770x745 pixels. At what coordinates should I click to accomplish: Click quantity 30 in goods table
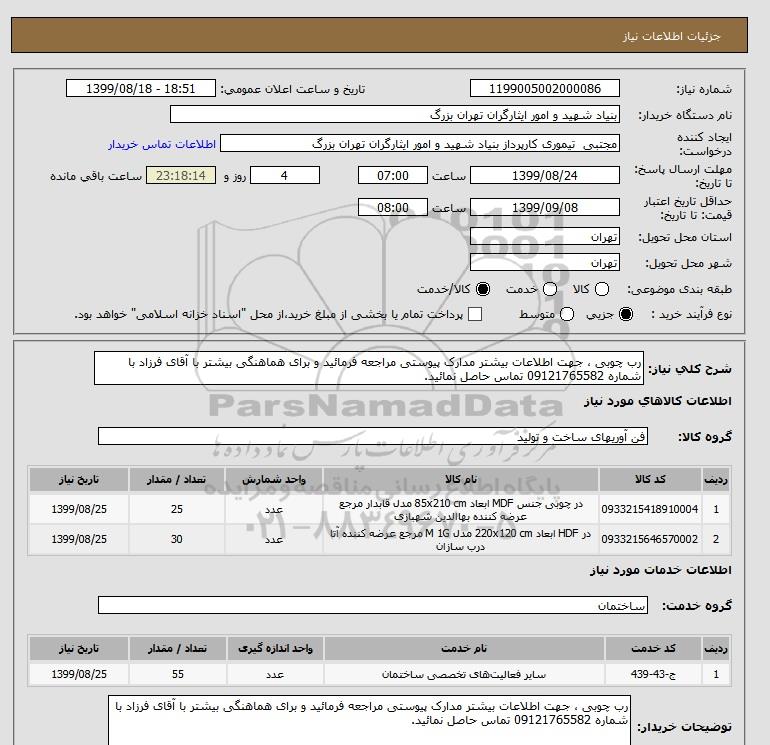tap(177, 539)
